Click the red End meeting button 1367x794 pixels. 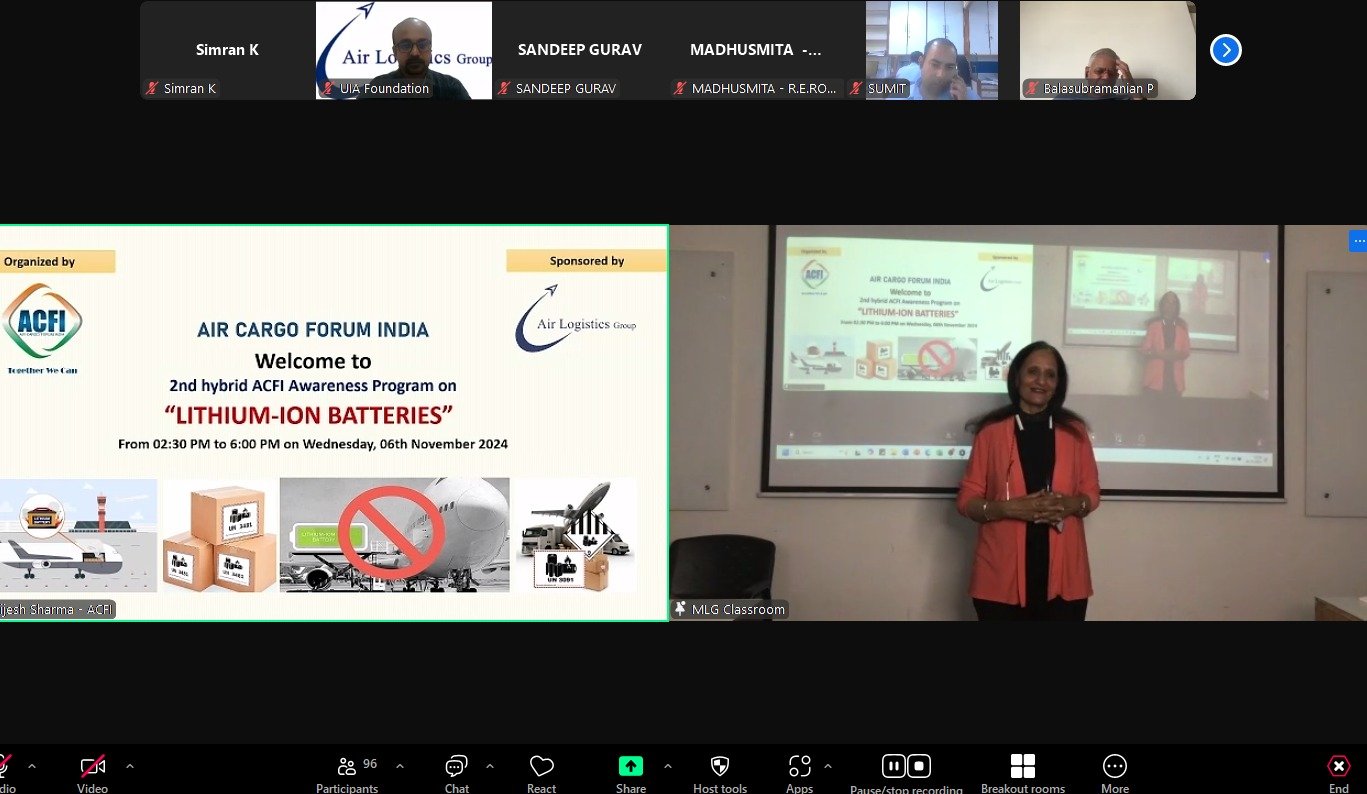click(x=1338, y=766)
